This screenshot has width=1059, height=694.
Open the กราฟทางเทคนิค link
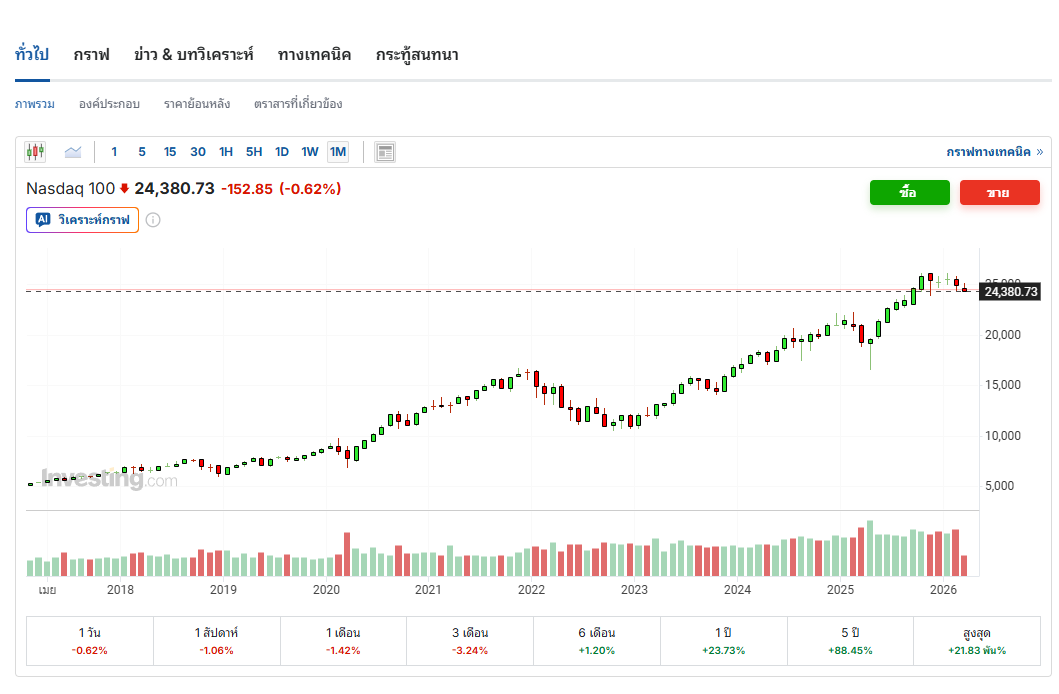[994, 152]
